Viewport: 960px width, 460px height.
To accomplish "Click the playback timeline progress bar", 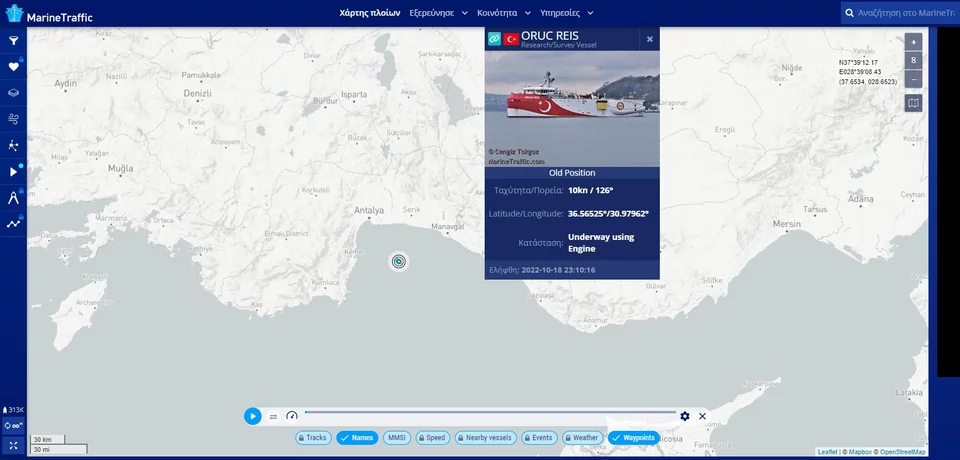I will tap(490, 412).
